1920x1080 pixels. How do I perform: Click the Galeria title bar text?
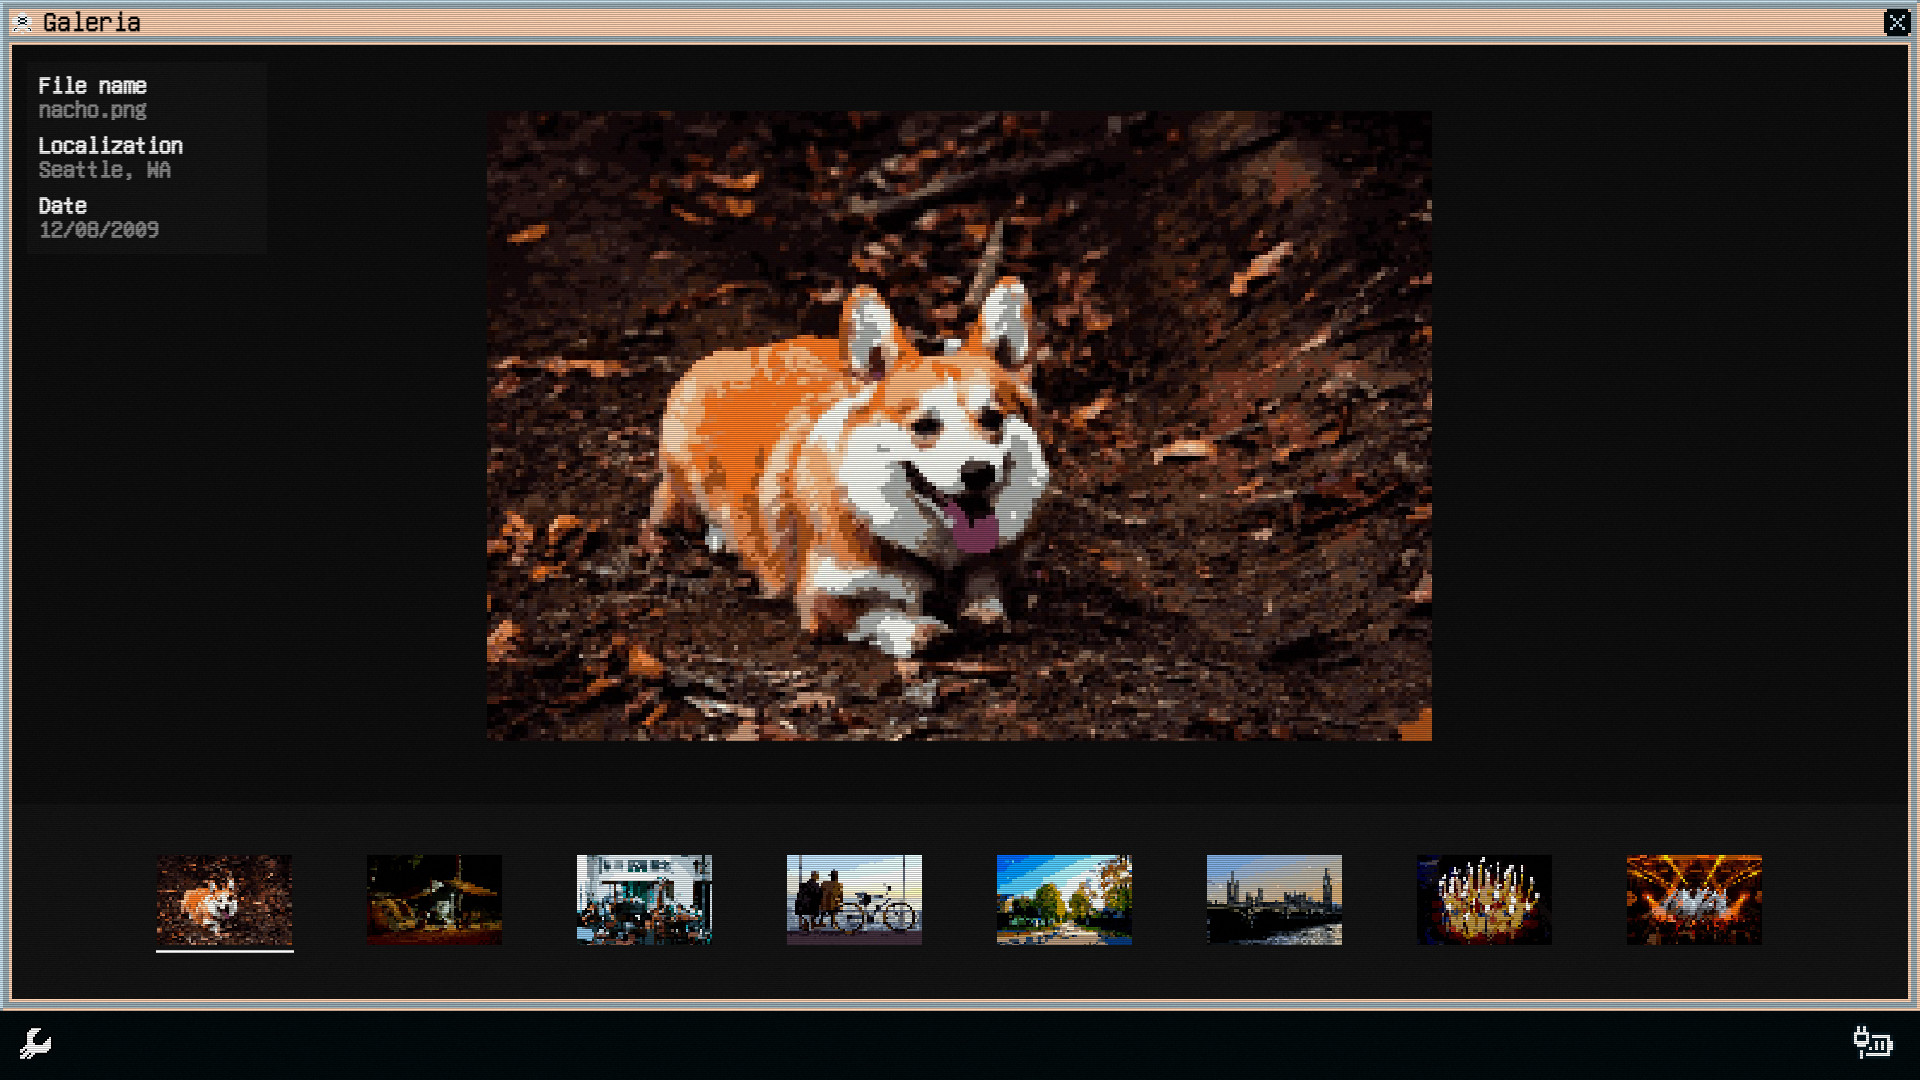pos(91,23)
